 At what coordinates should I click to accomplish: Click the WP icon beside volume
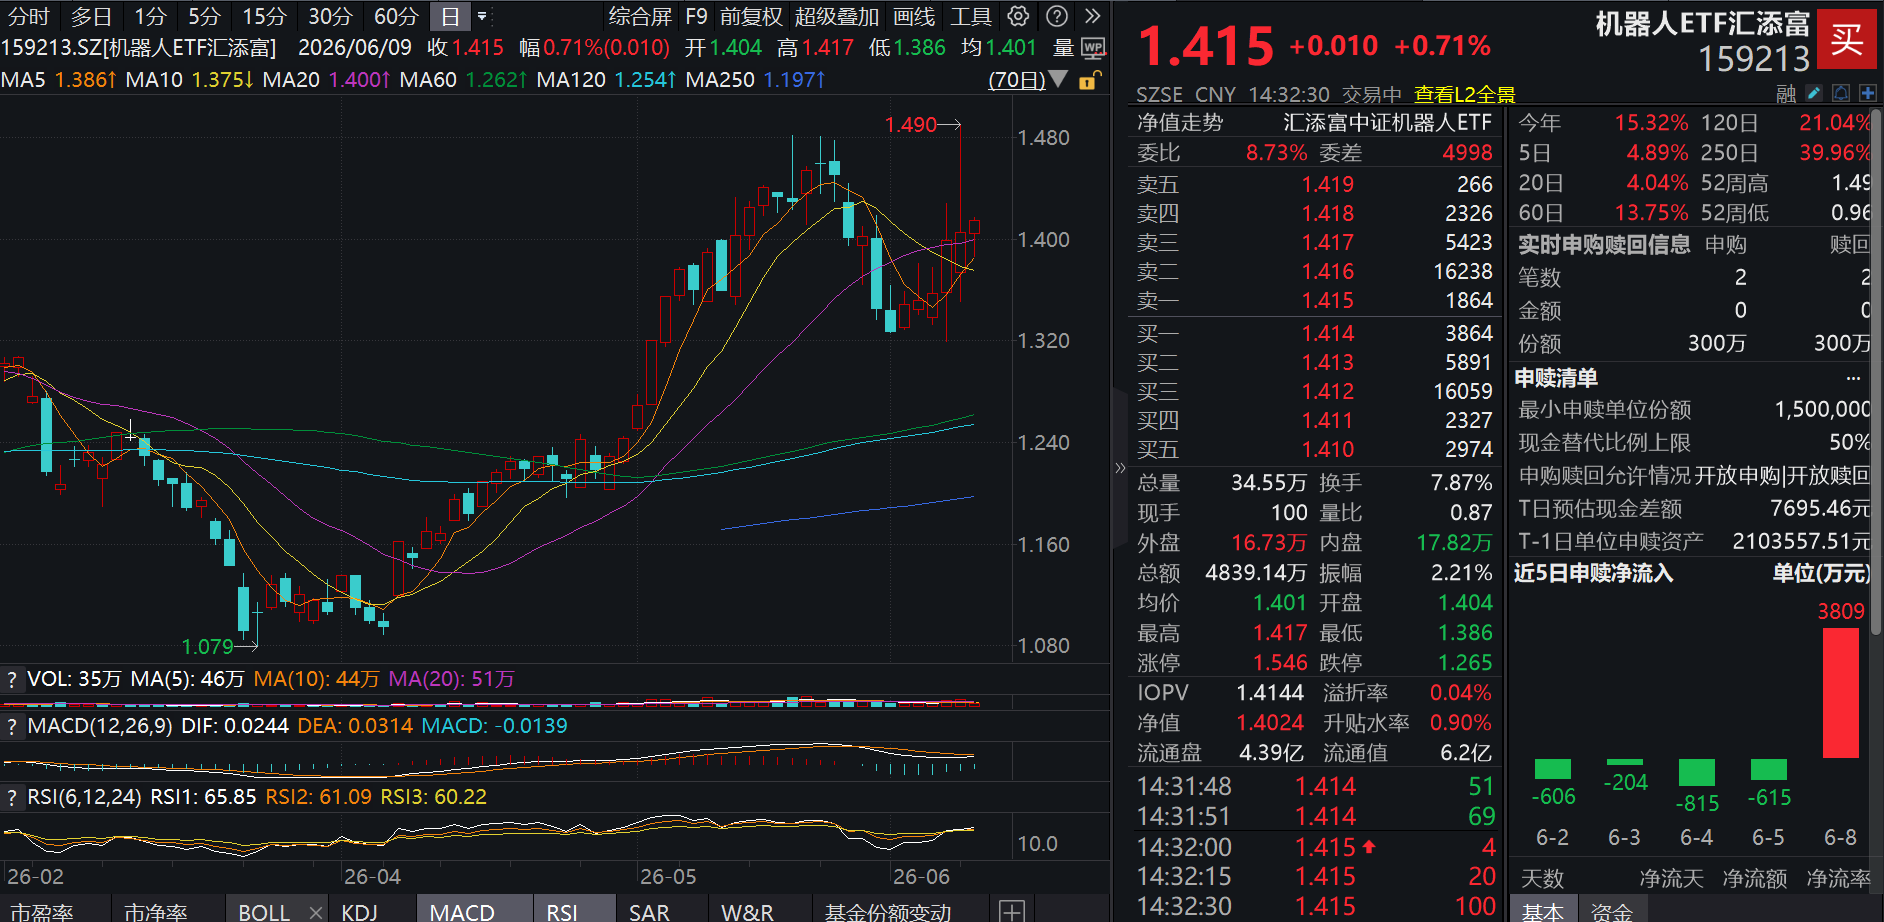pyautogui.click(x=1094, y=48)
